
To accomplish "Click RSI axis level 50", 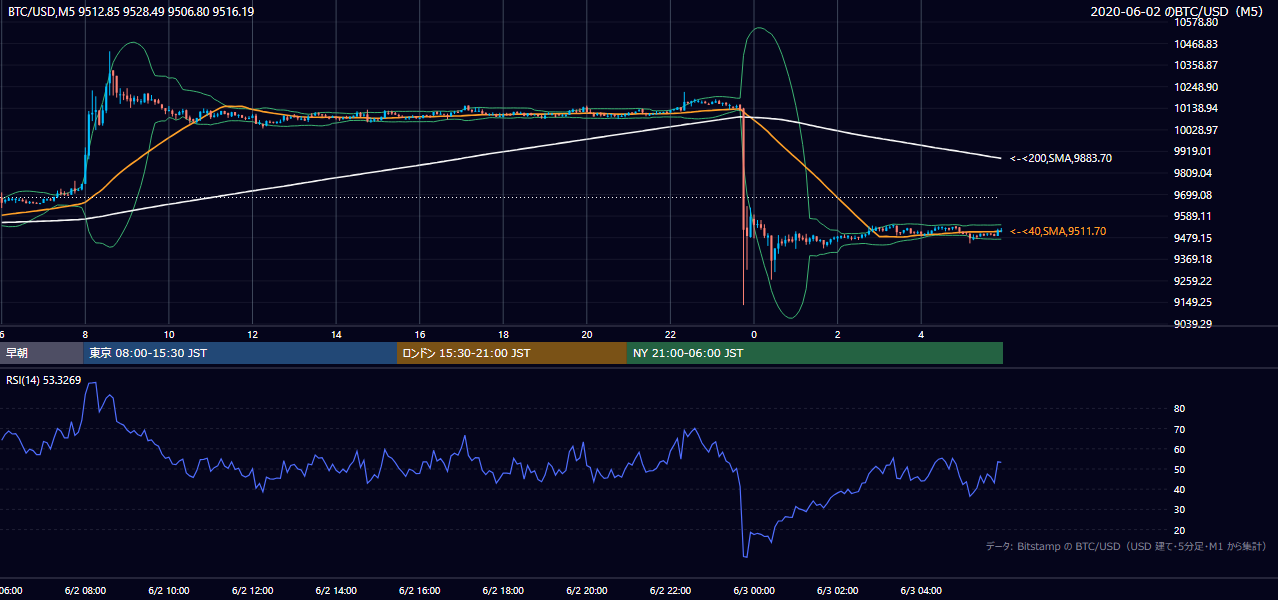I will (1180, 469).
